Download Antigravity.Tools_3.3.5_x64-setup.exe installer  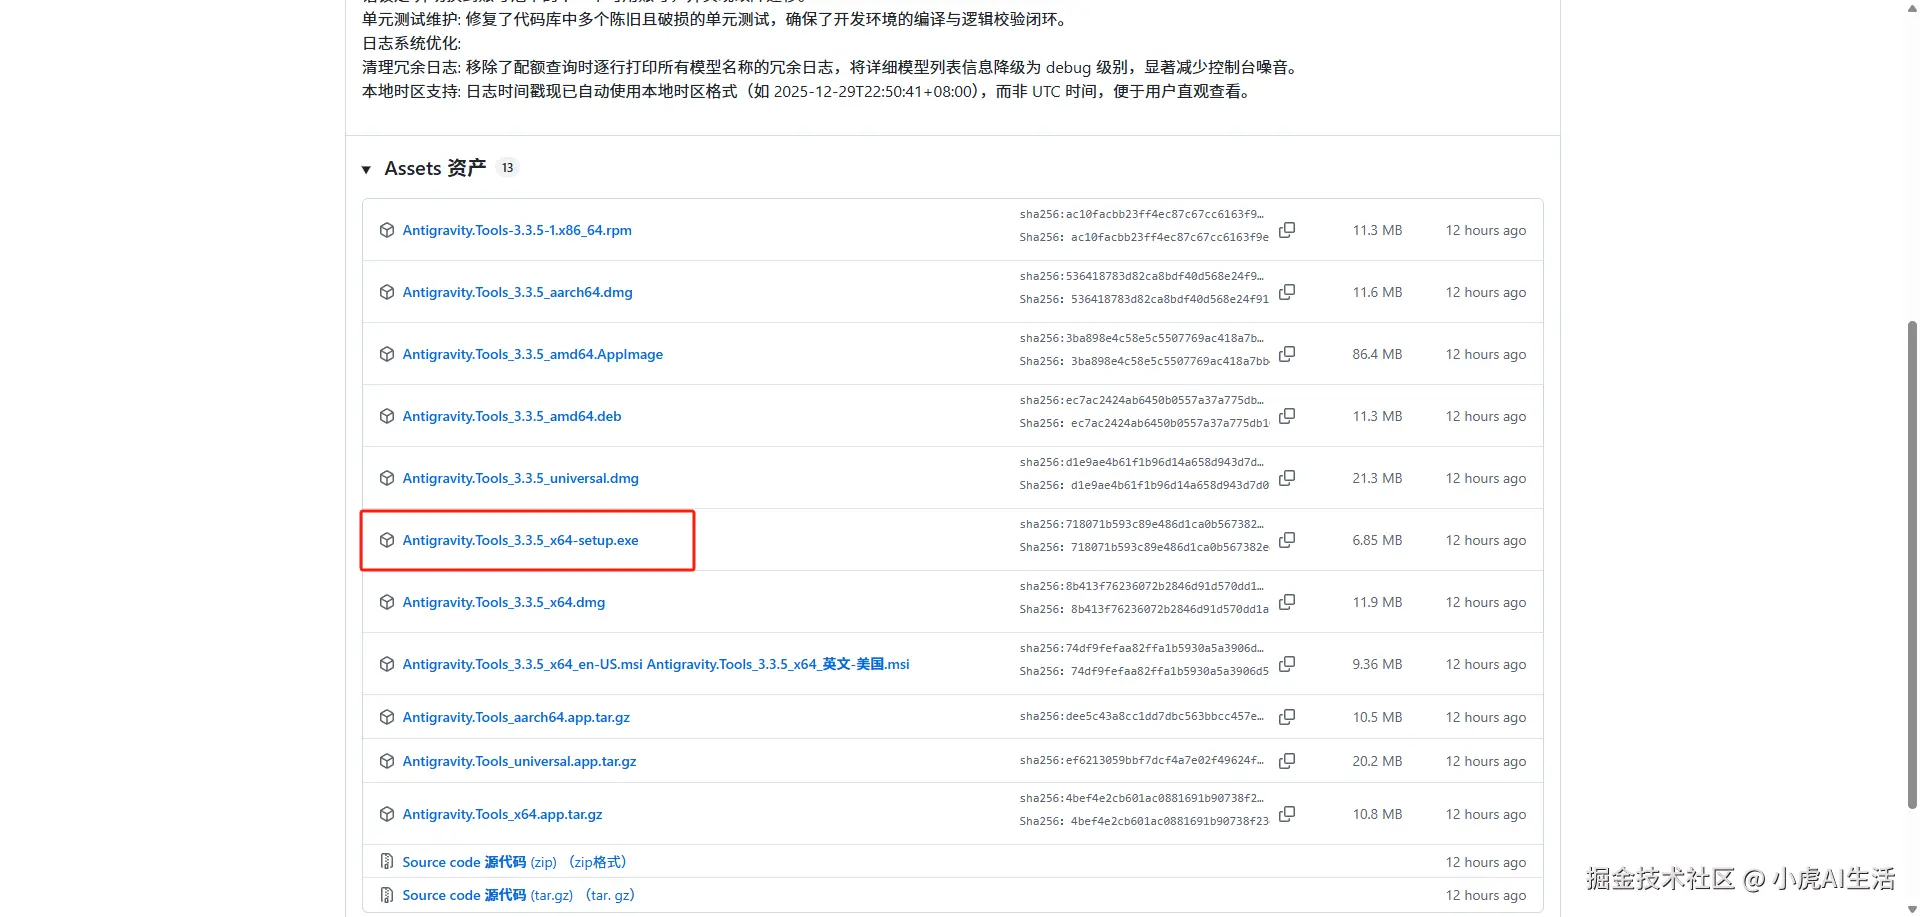[x=521, y=540]
